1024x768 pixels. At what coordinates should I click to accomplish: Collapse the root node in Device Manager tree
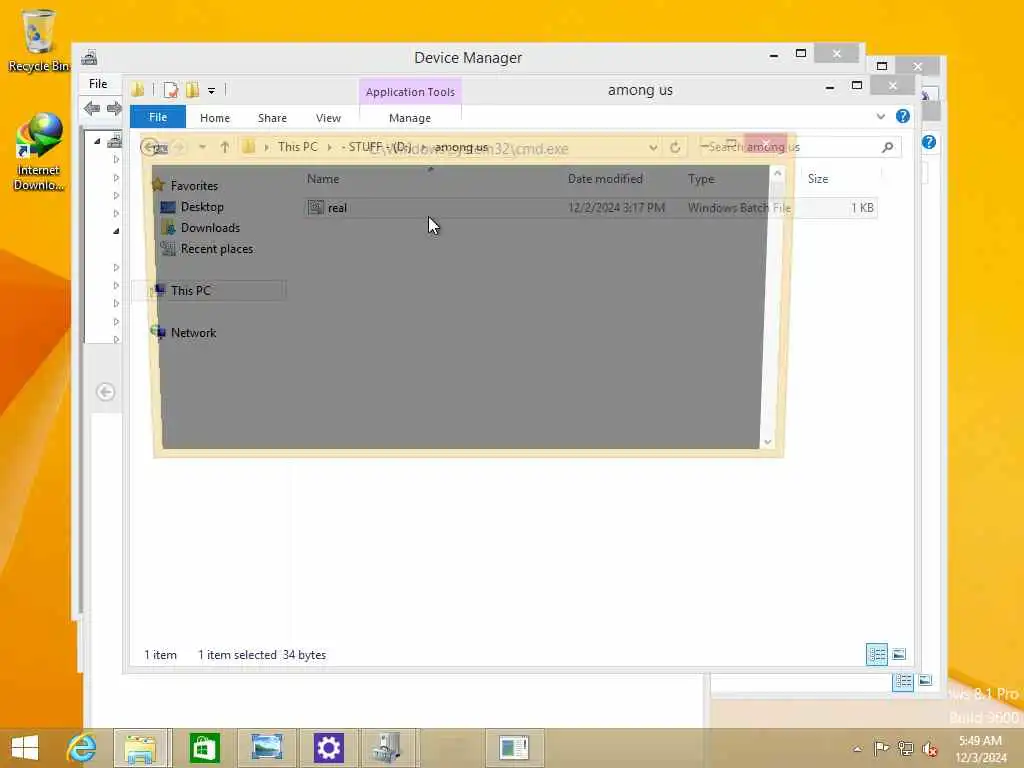click(x=97, y=141)
